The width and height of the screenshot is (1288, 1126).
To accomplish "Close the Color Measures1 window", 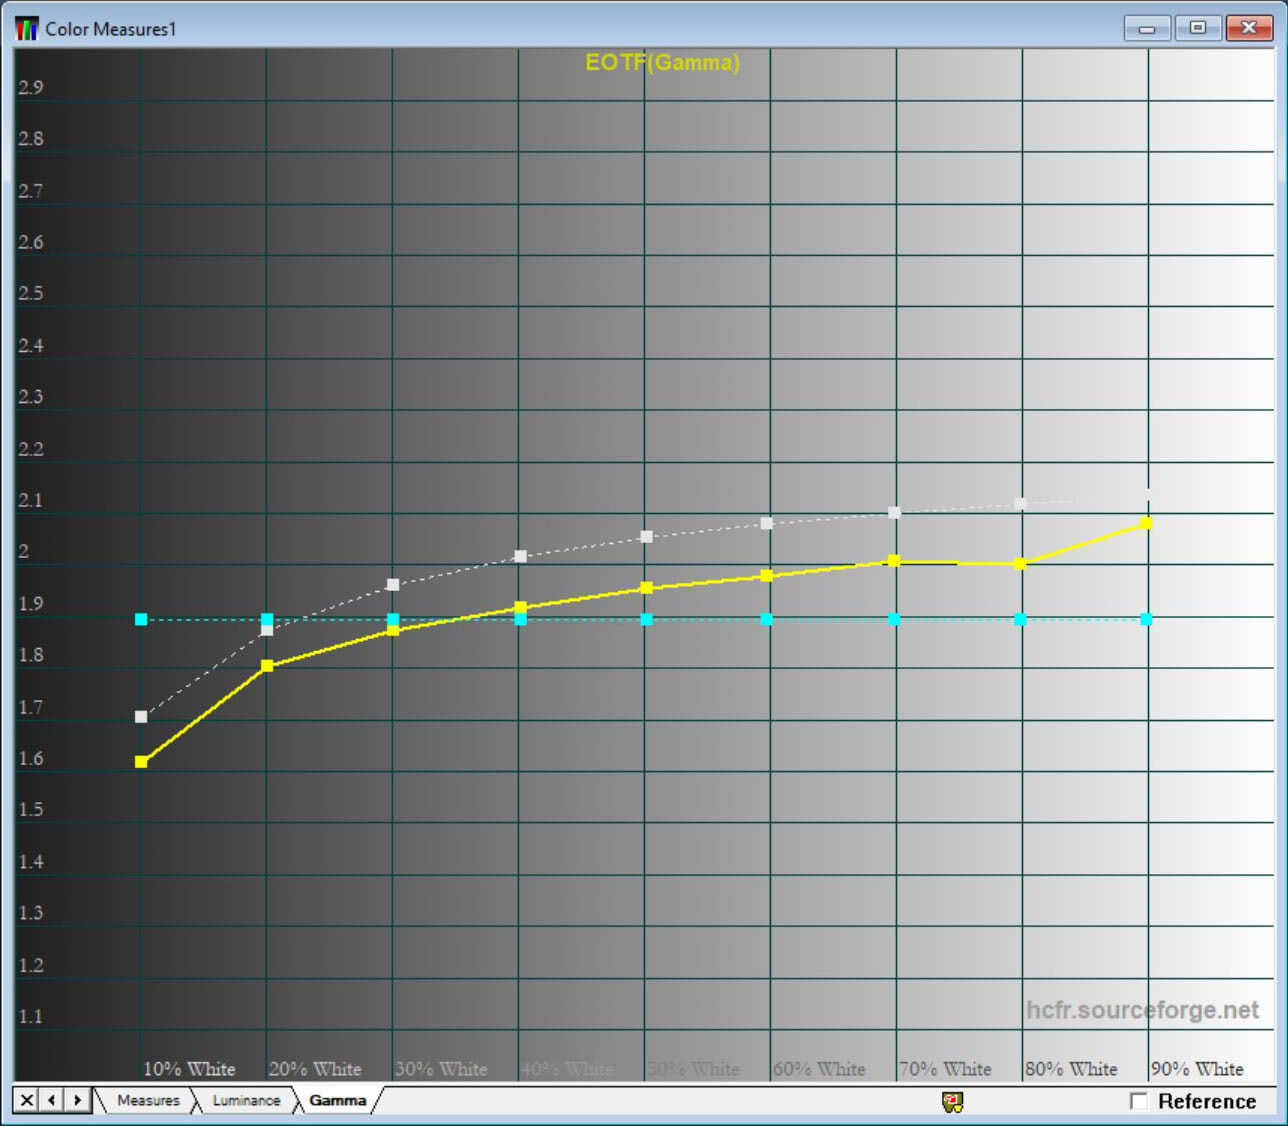I will coord(1248,28).
